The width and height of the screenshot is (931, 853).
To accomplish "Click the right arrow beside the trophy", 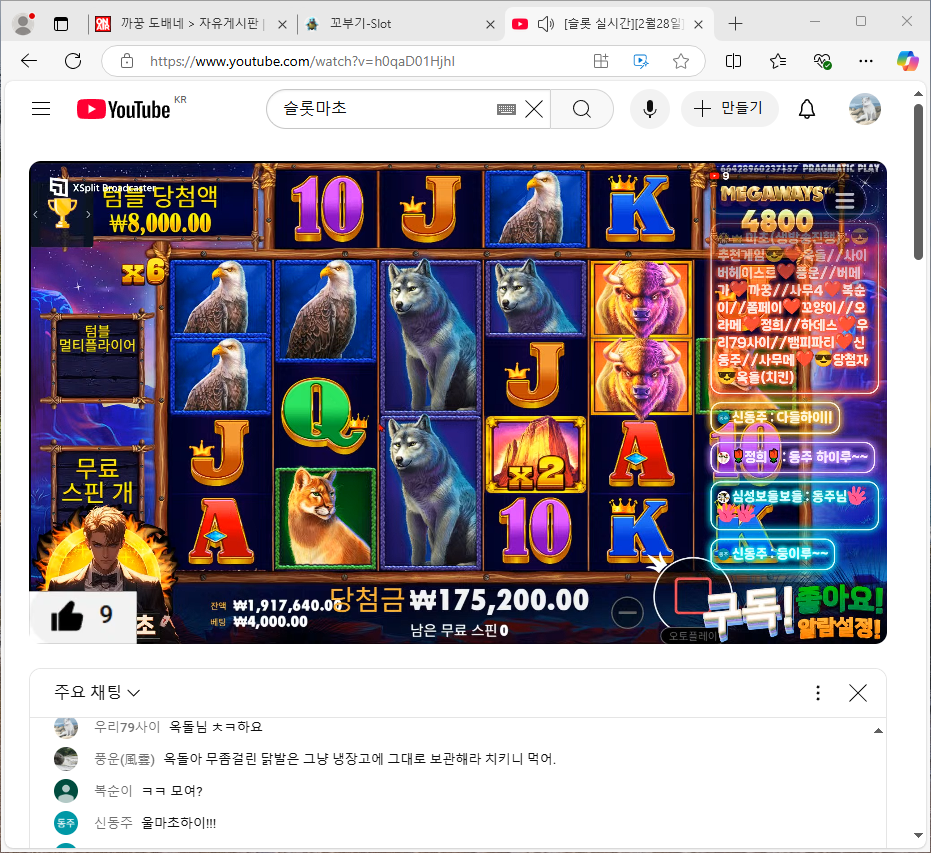I will [88, 214].
